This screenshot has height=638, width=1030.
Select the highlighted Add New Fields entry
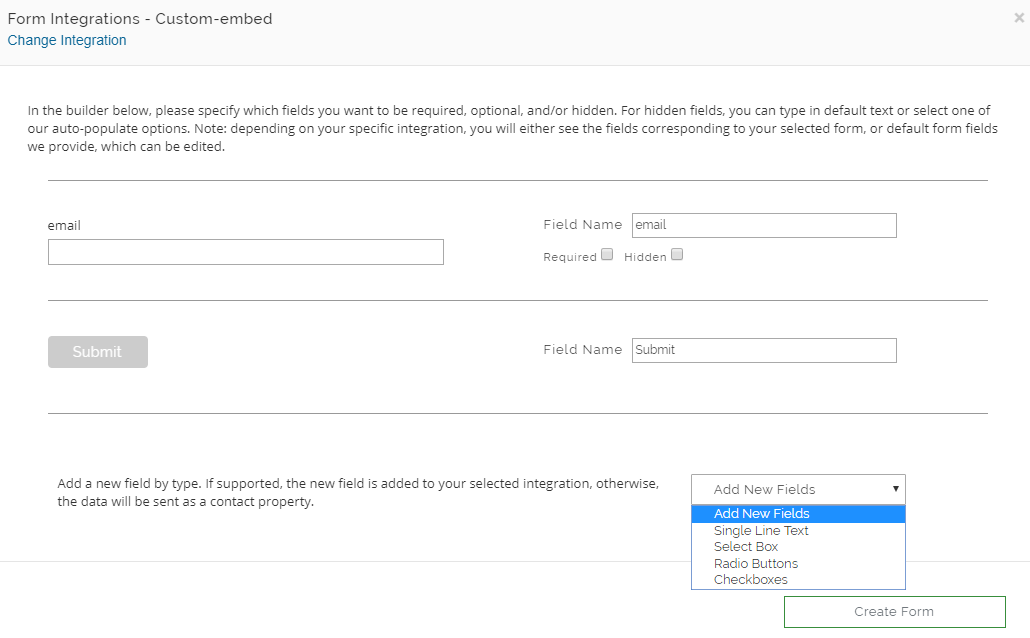761,513
